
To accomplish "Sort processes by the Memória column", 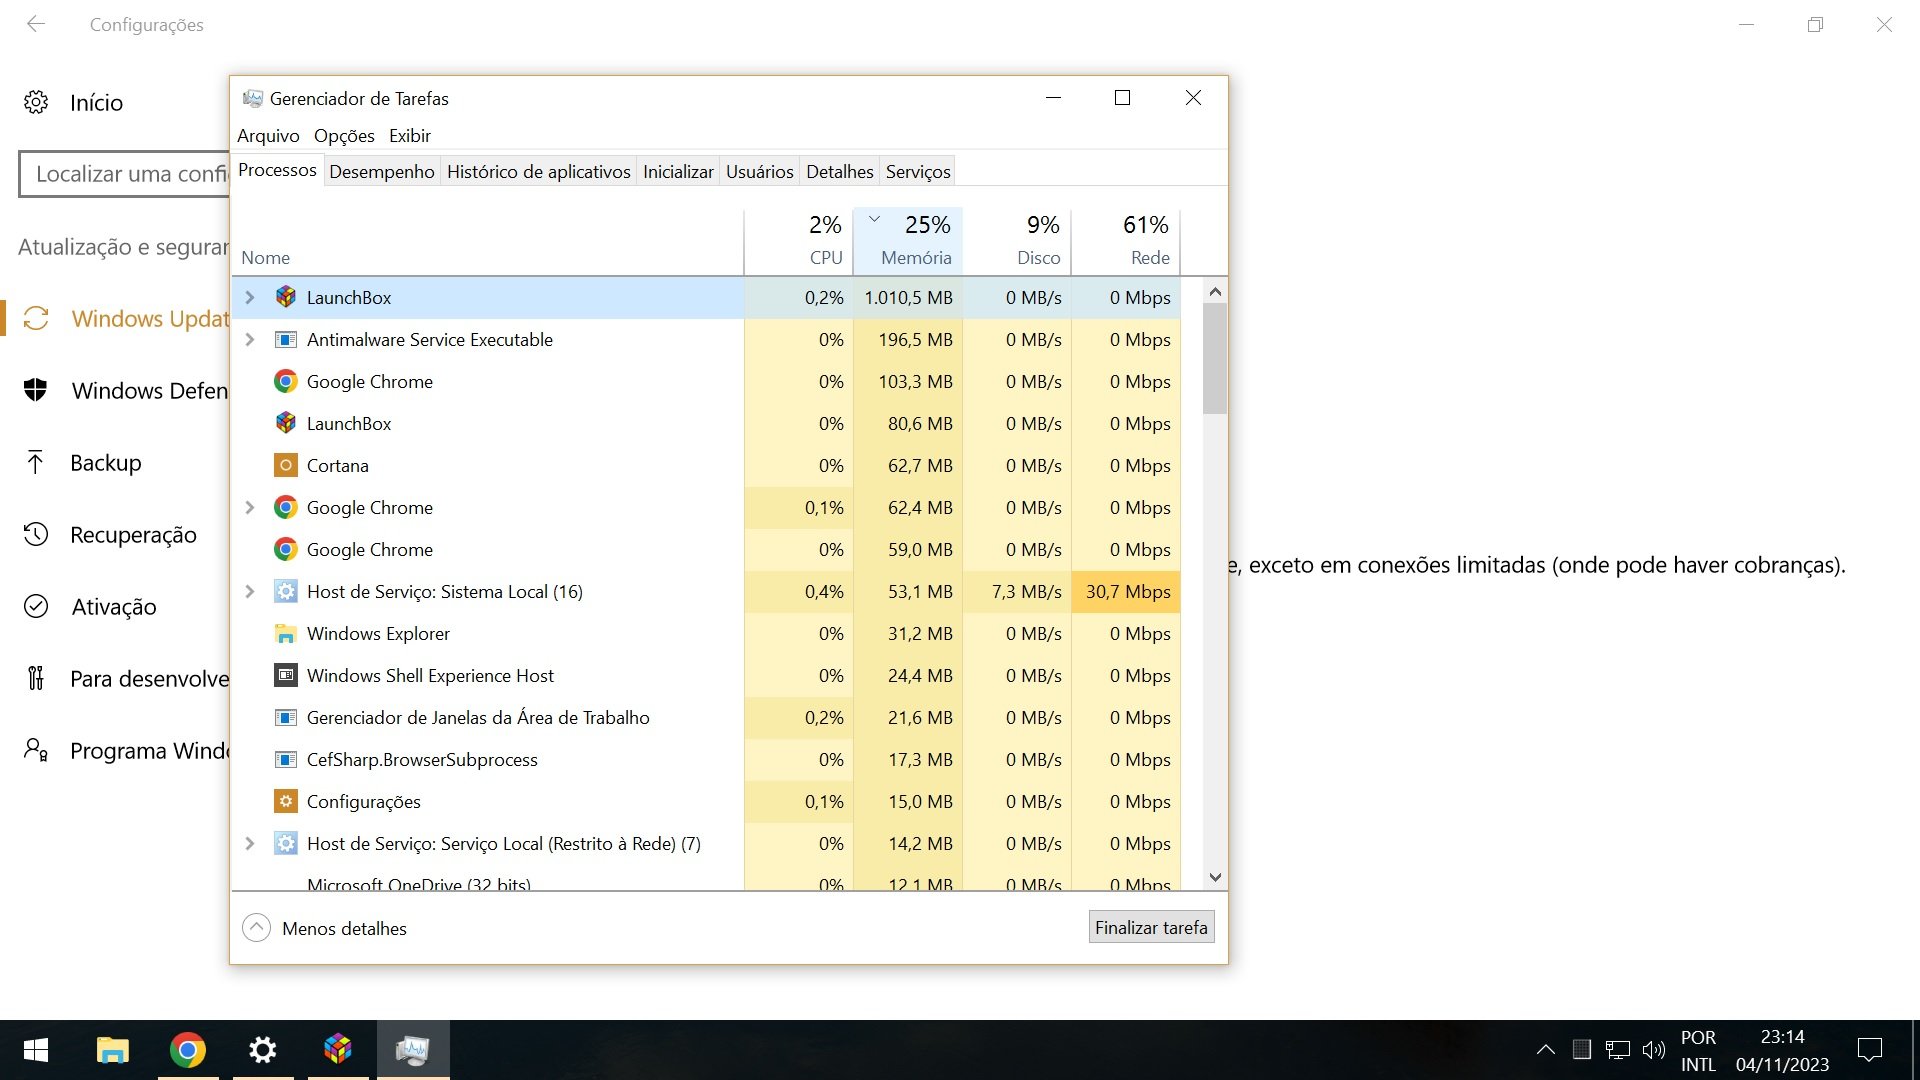I will [908, 241].
